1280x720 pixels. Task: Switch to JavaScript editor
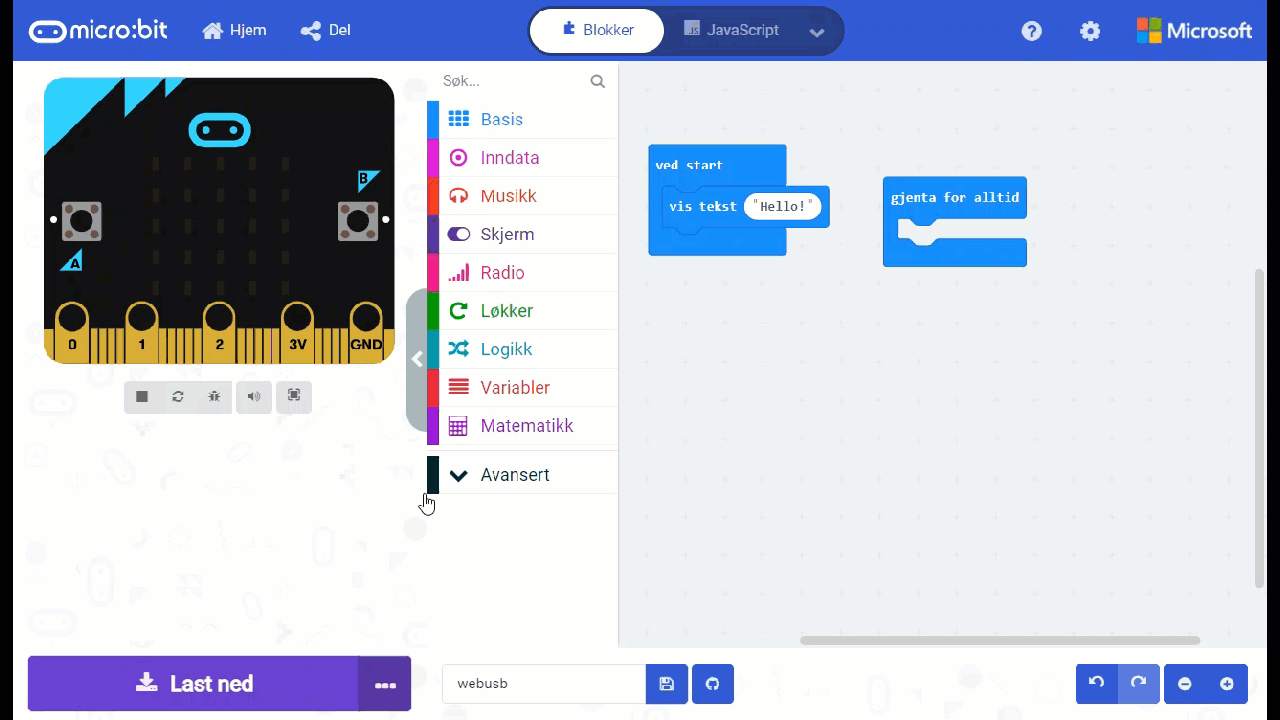click(x=731, y=30)
